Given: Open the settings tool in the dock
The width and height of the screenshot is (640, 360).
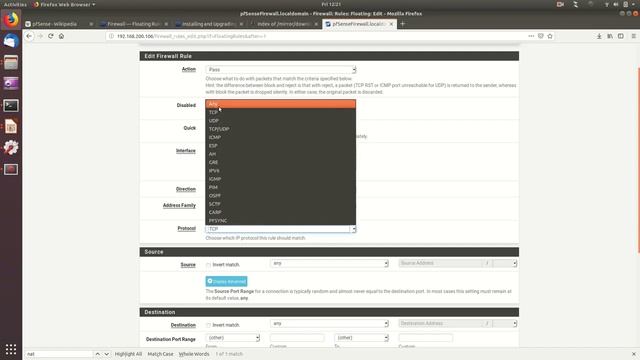Looking at the screenshot, I should pos(11,147).
